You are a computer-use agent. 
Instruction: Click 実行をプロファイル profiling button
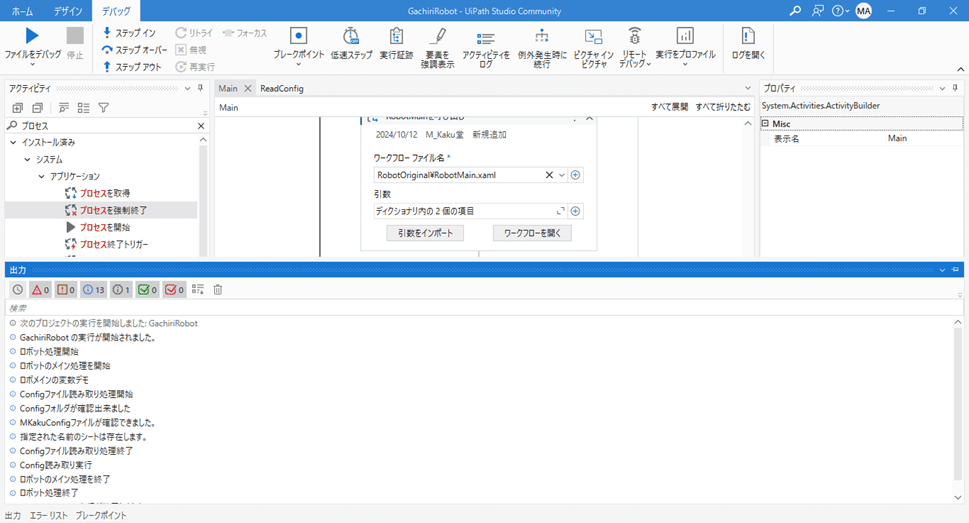point(685,46)
